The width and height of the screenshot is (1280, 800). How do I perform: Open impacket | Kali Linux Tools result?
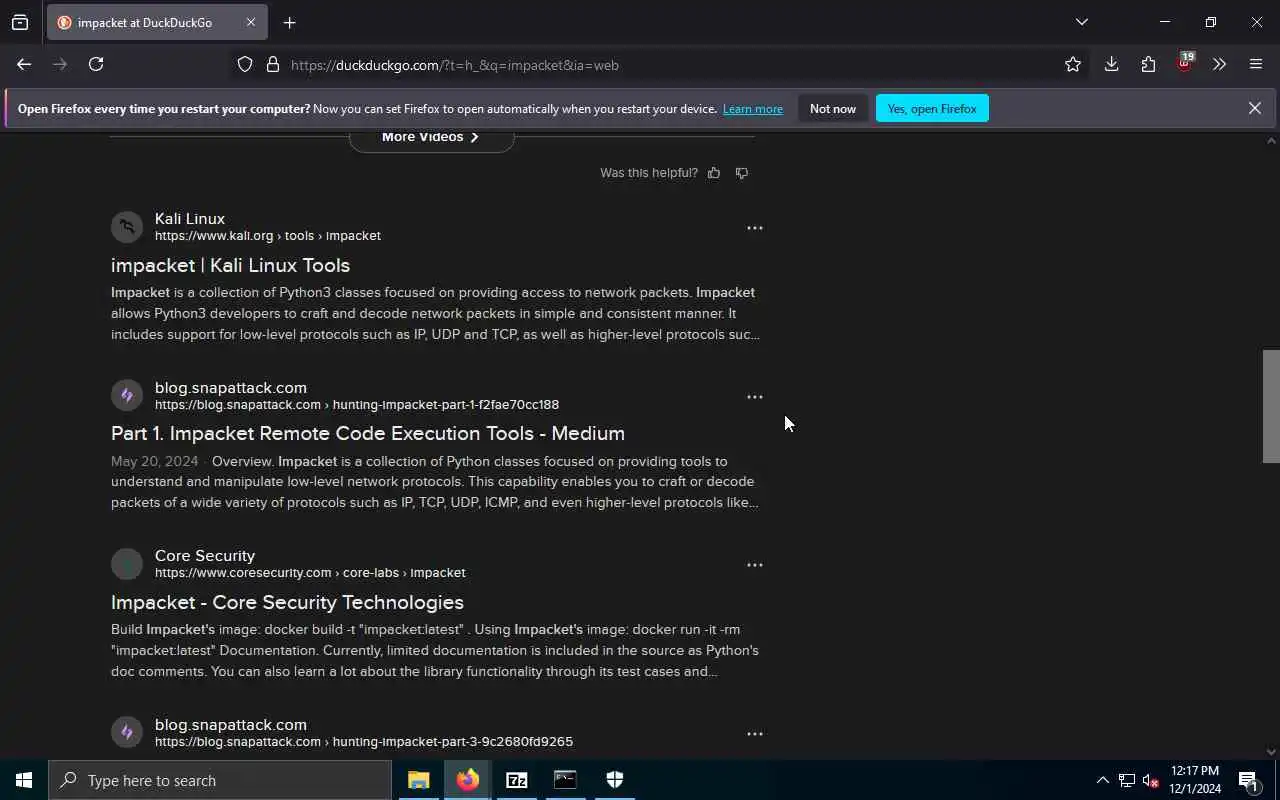[230, 265]
